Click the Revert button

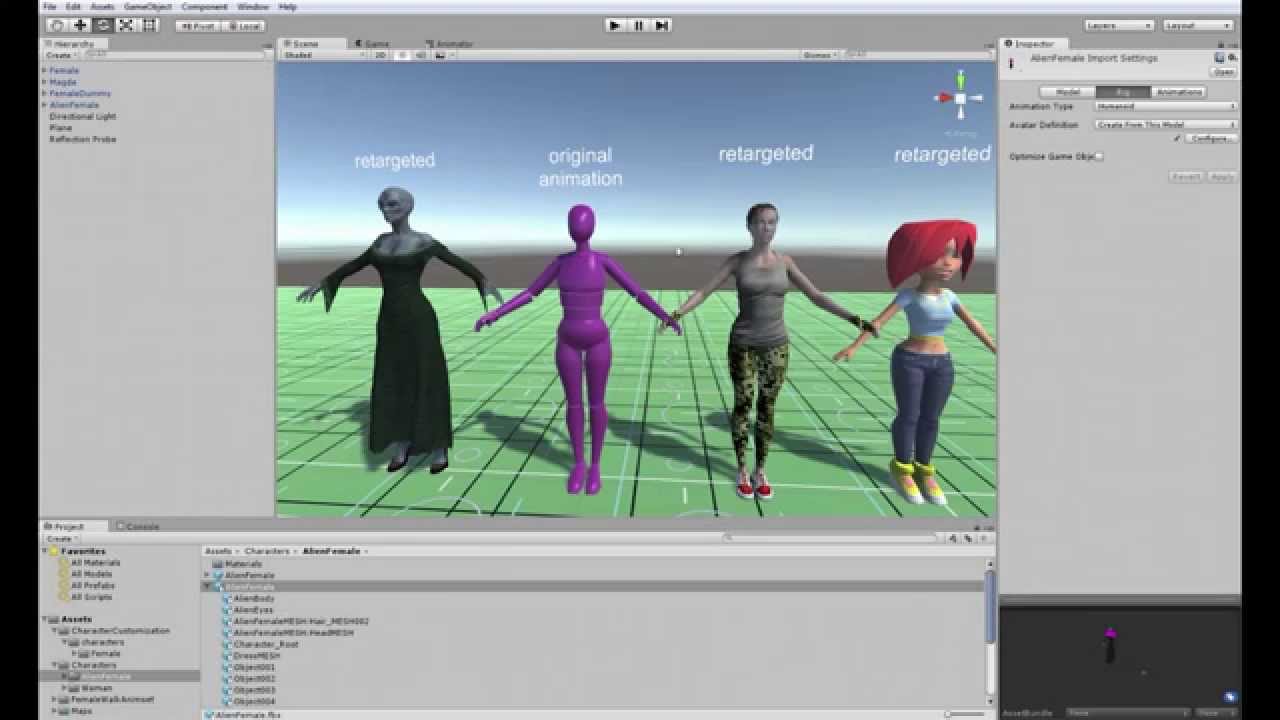(1186, 177)
